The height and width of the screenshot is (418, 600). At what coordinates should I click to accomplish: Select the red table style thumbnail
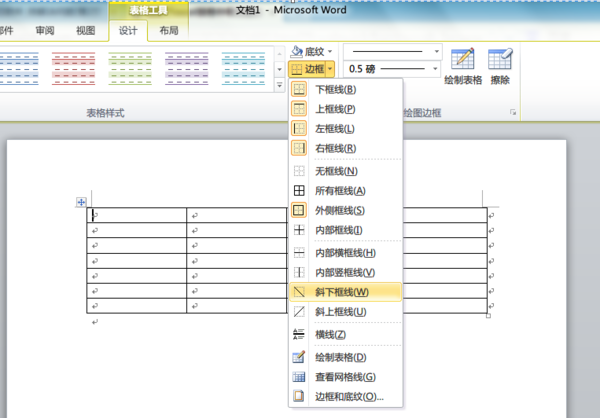tap(73, 69)
